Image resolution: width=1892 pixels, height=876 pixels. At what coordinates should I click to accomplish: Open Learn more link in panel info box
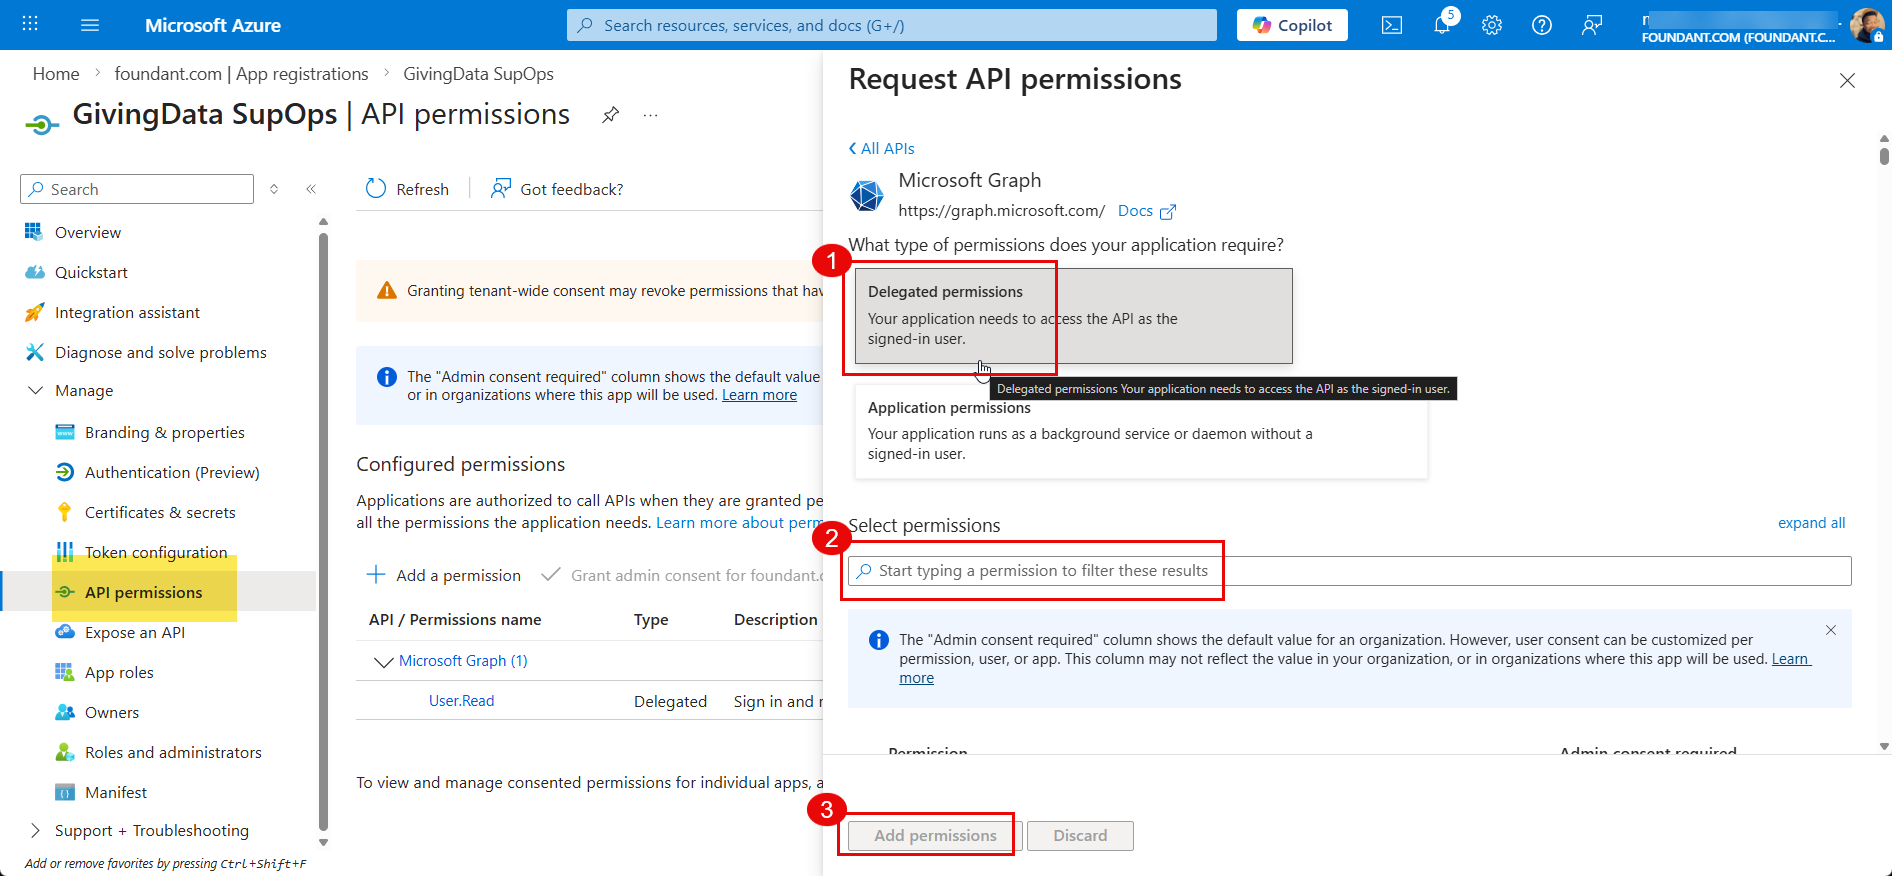pos(1790,659)
